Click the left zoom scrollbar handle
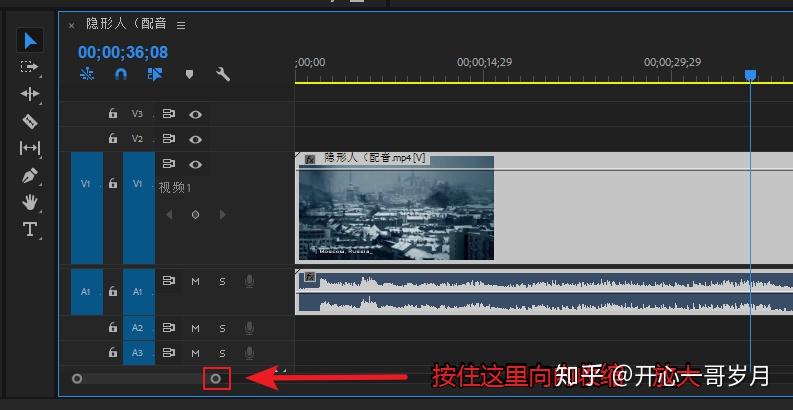 77,378
